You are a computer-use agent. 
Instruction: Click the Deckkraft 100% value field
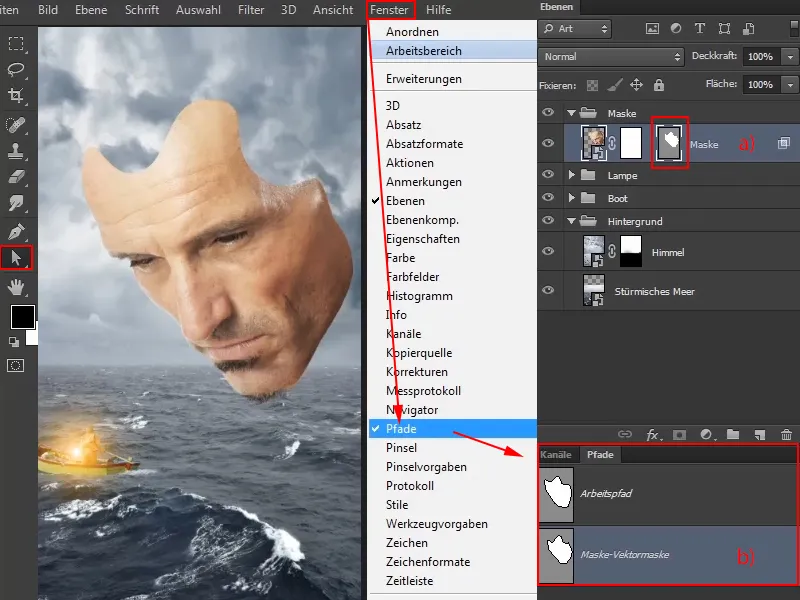click(x=760, y=57)
